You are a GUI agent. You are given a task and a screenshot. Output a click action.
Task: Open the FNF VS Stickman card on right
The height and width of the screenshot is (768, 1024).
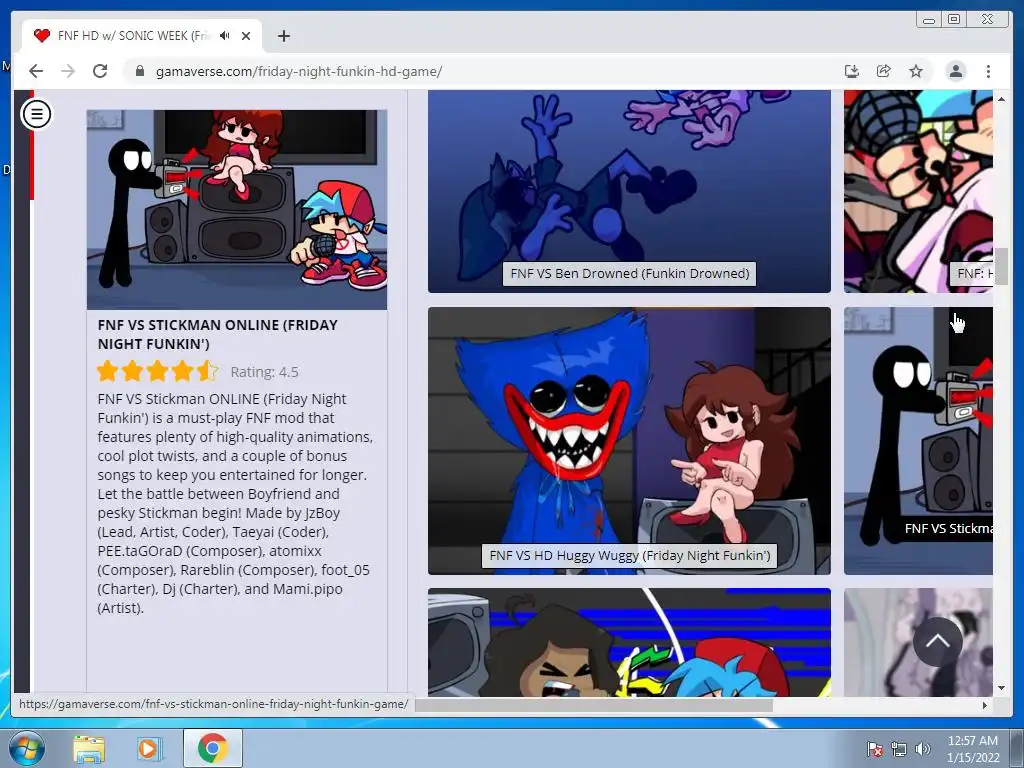coord(918,441)
